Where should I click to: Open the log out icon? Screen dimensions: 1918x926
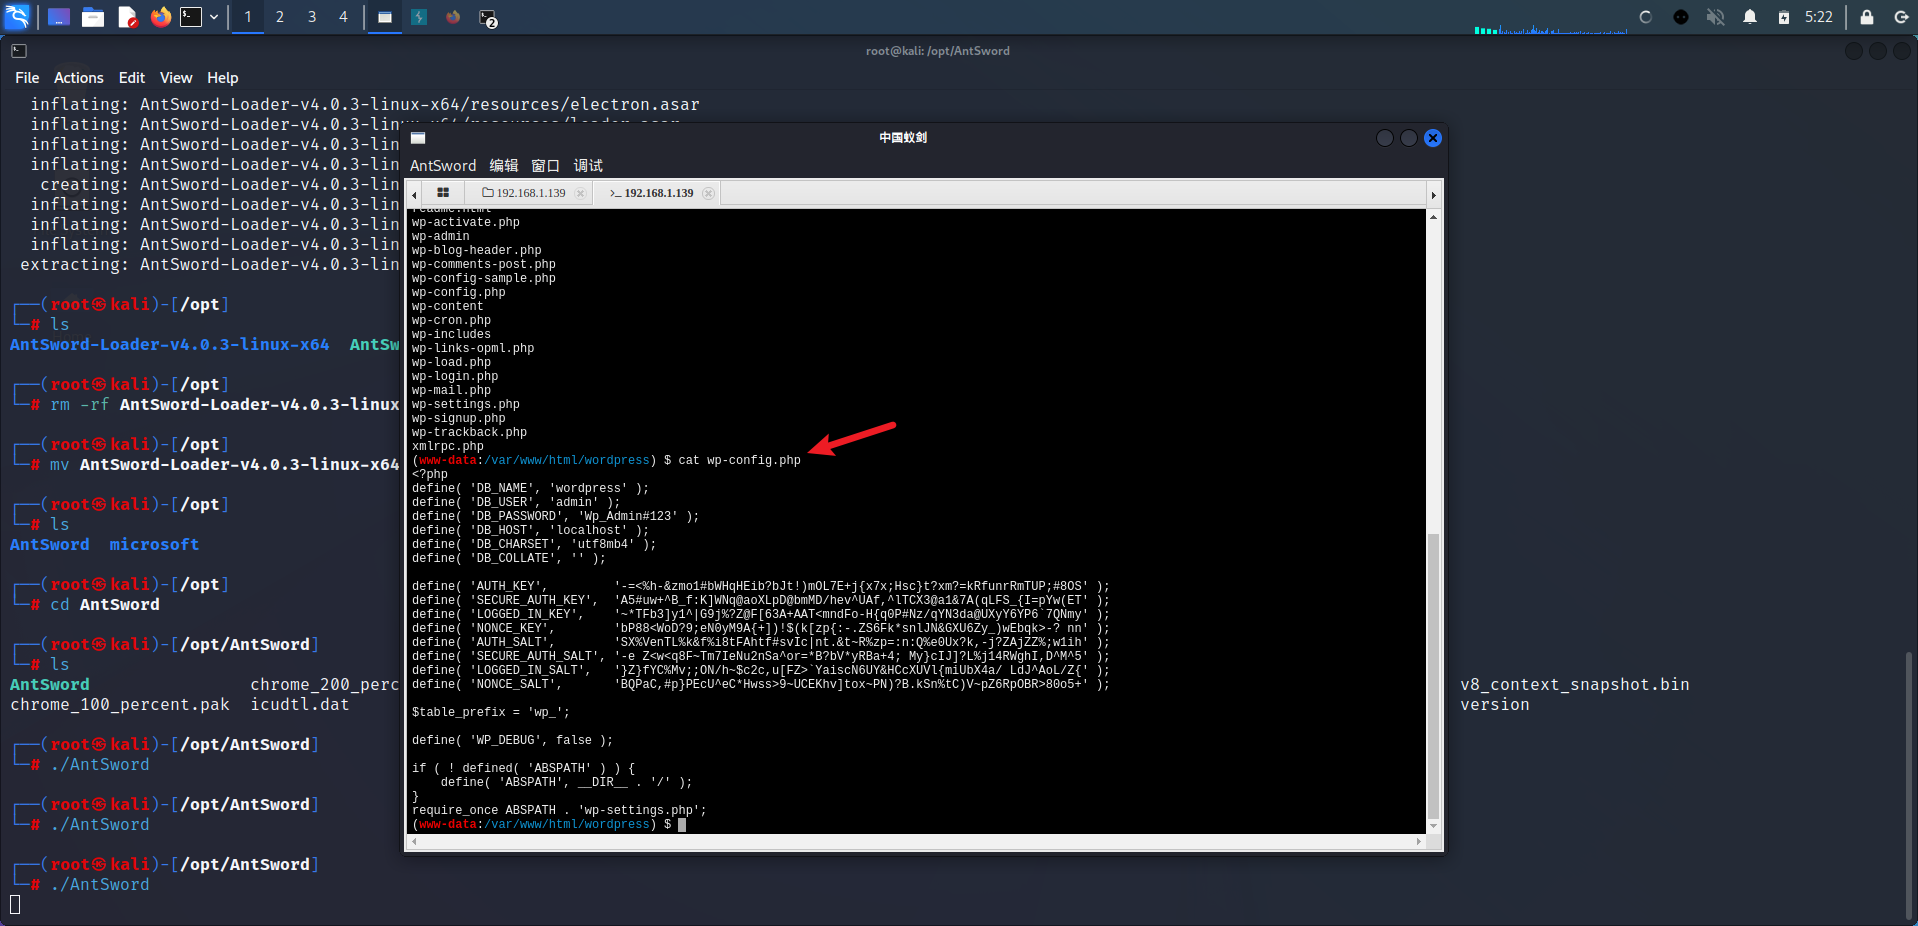coord(1901,17)
